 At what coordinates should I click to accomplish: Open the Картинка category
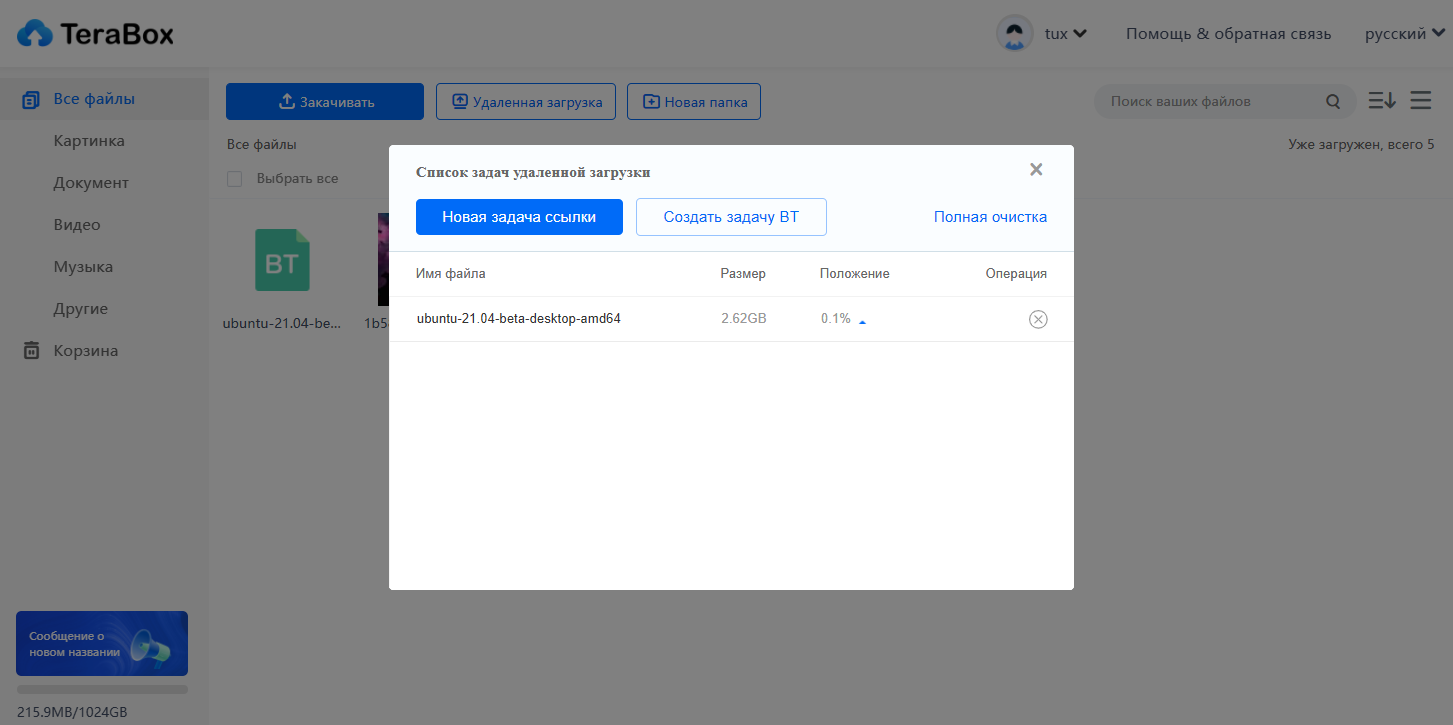click(89, 141)
